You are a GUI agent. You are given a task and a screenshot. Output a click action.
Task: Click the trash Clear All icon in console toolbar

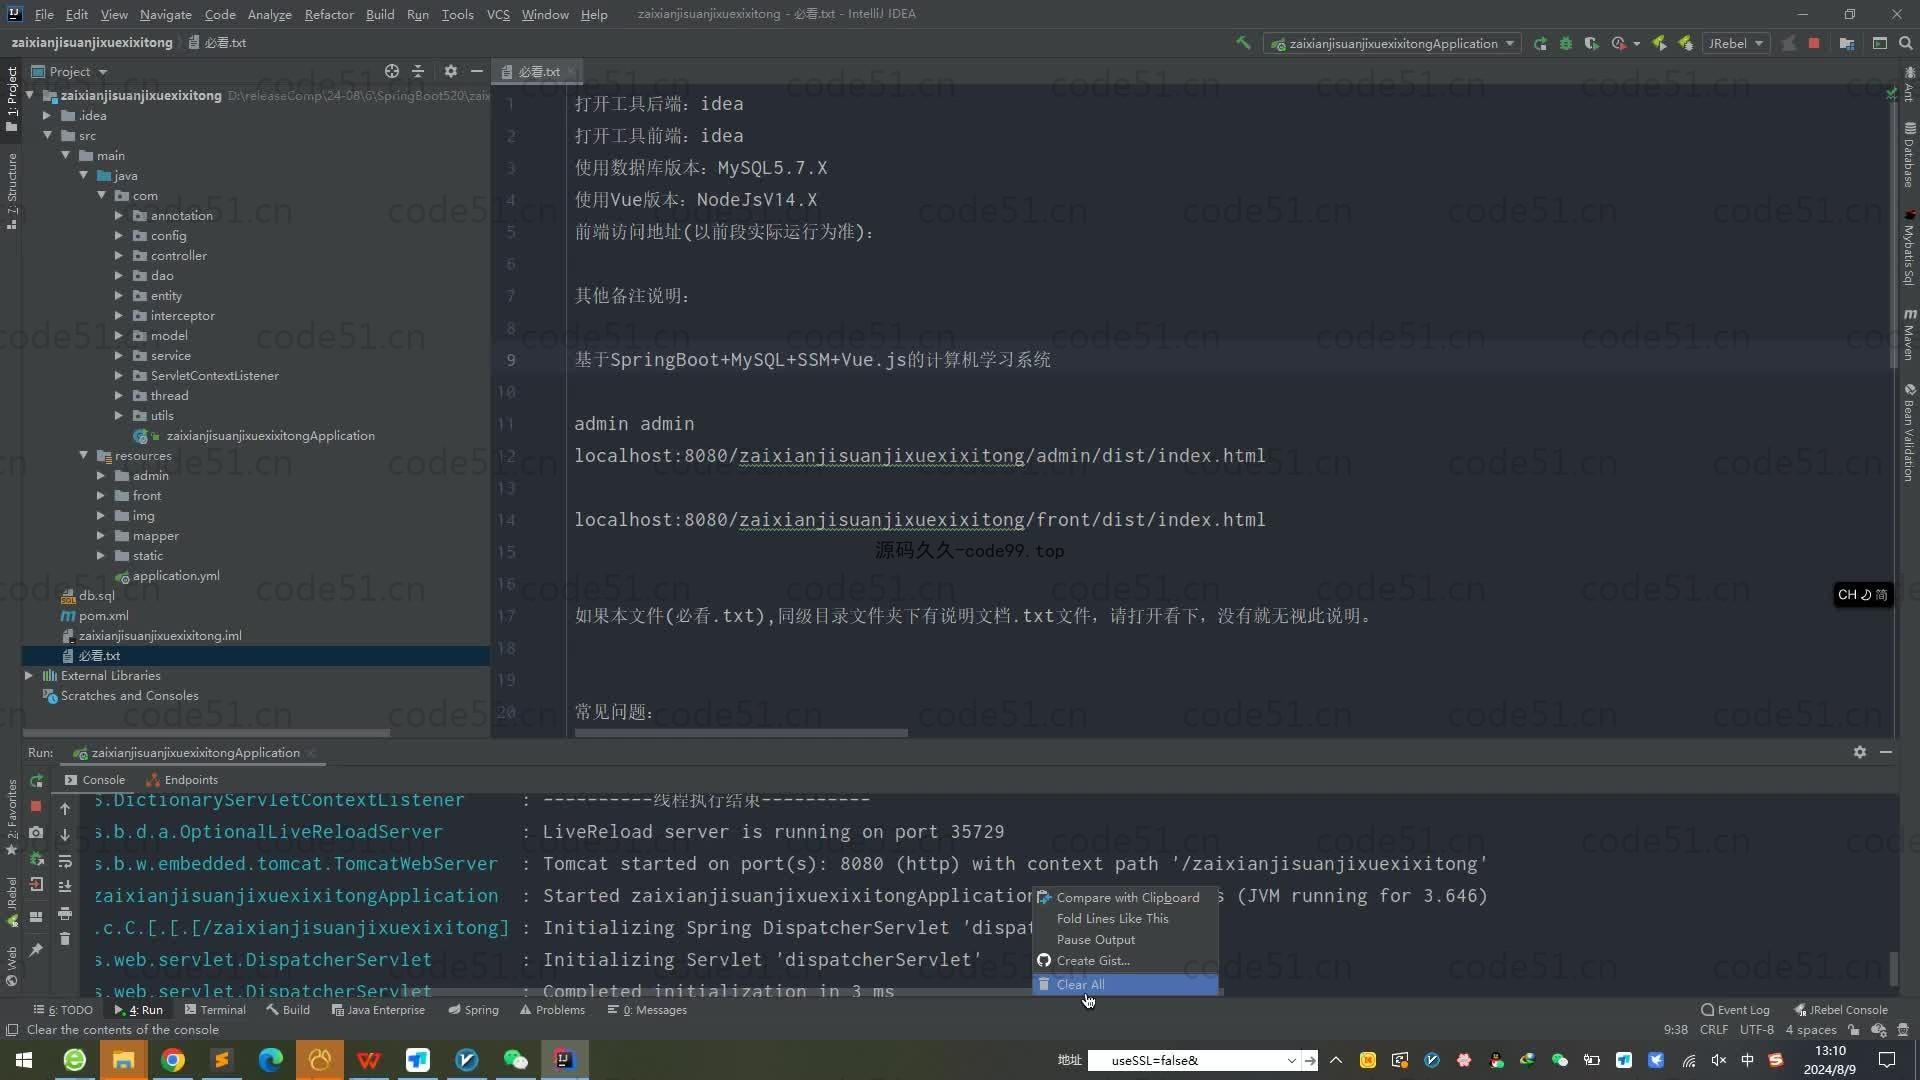click(65, 939)
